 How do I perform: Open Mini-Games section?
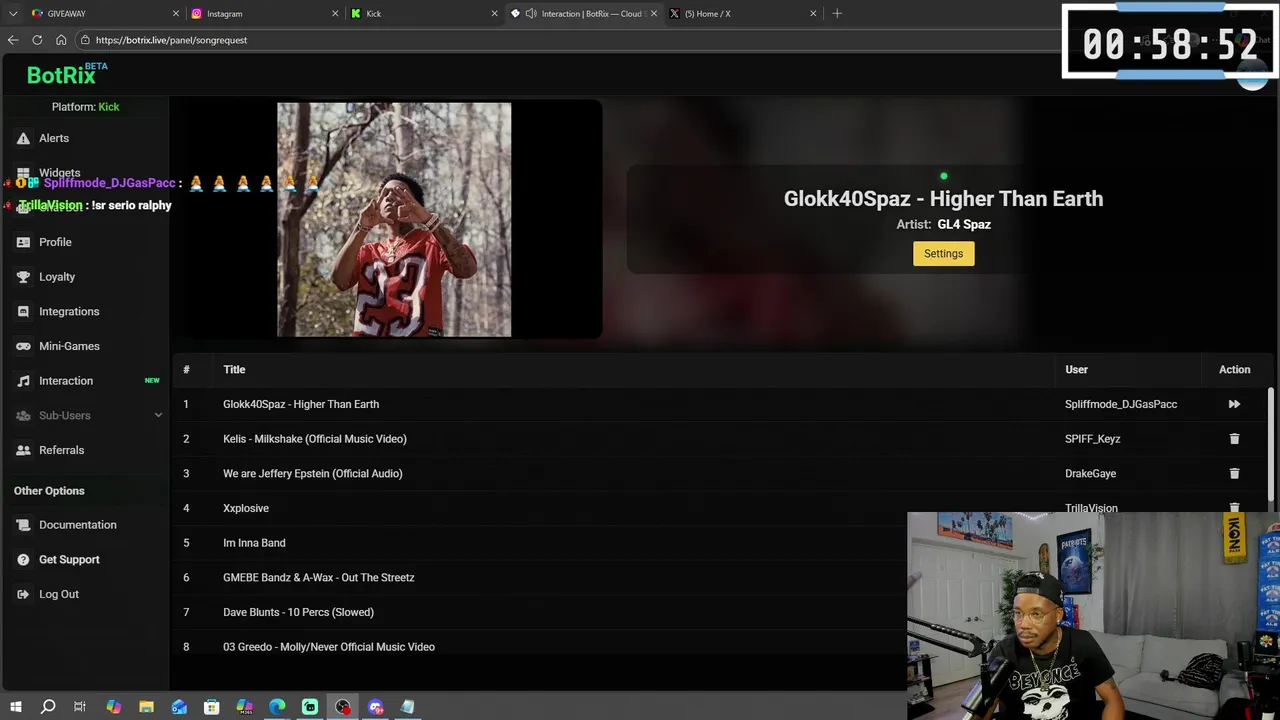pos(58,346)
